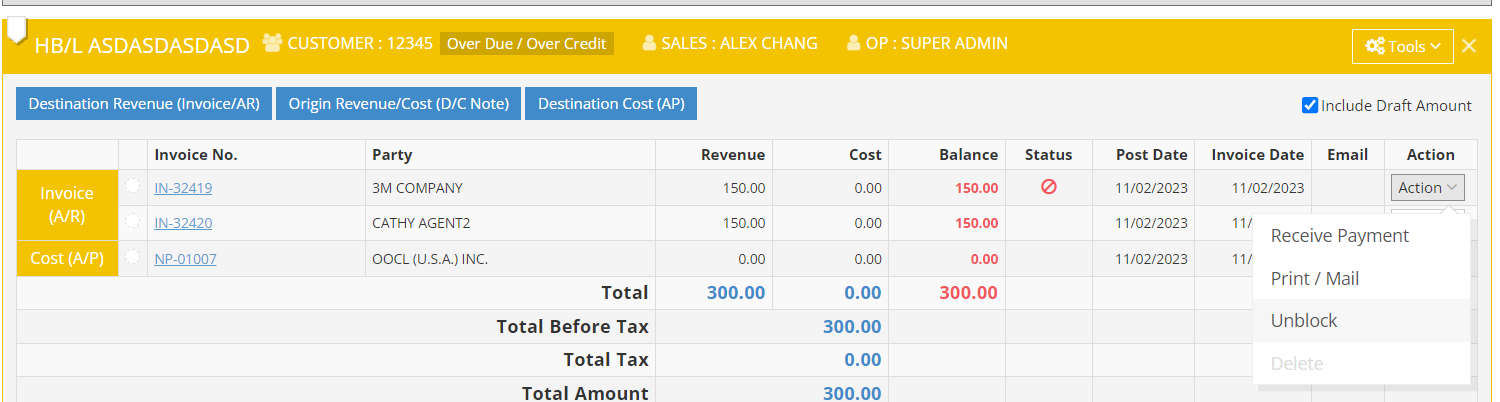Choose Unblock from Action menu
The width and height of the screenshot is (1500, 402).
click(x=1303, y=321)
